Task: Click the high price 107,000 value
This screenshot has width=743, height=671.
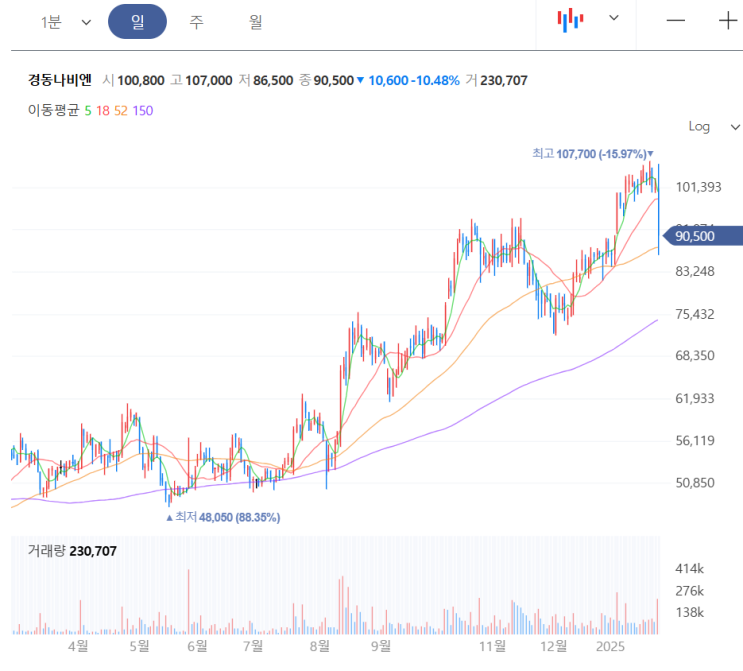Action: coord(208,81)
